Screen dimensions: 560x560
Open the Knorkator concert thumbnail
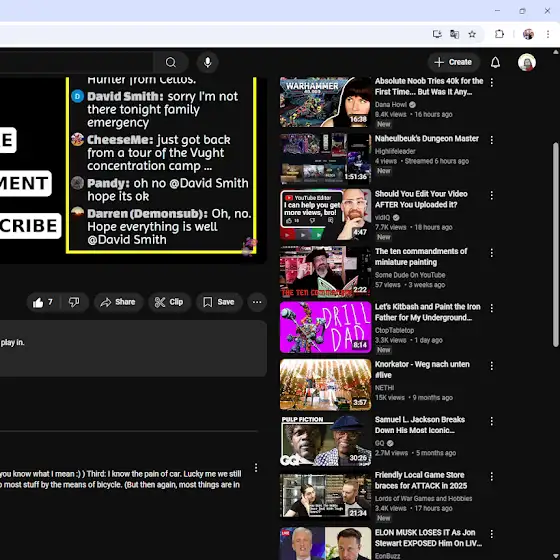[x=325, y=385]
